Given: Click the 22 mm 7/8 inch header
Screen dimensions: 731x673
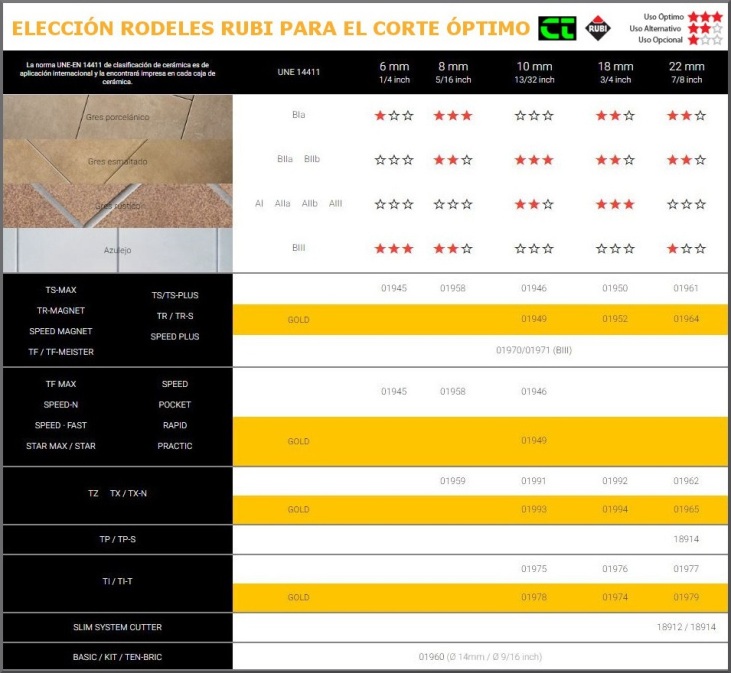Looking at the screenshot, I should click(x=686, y=72).
